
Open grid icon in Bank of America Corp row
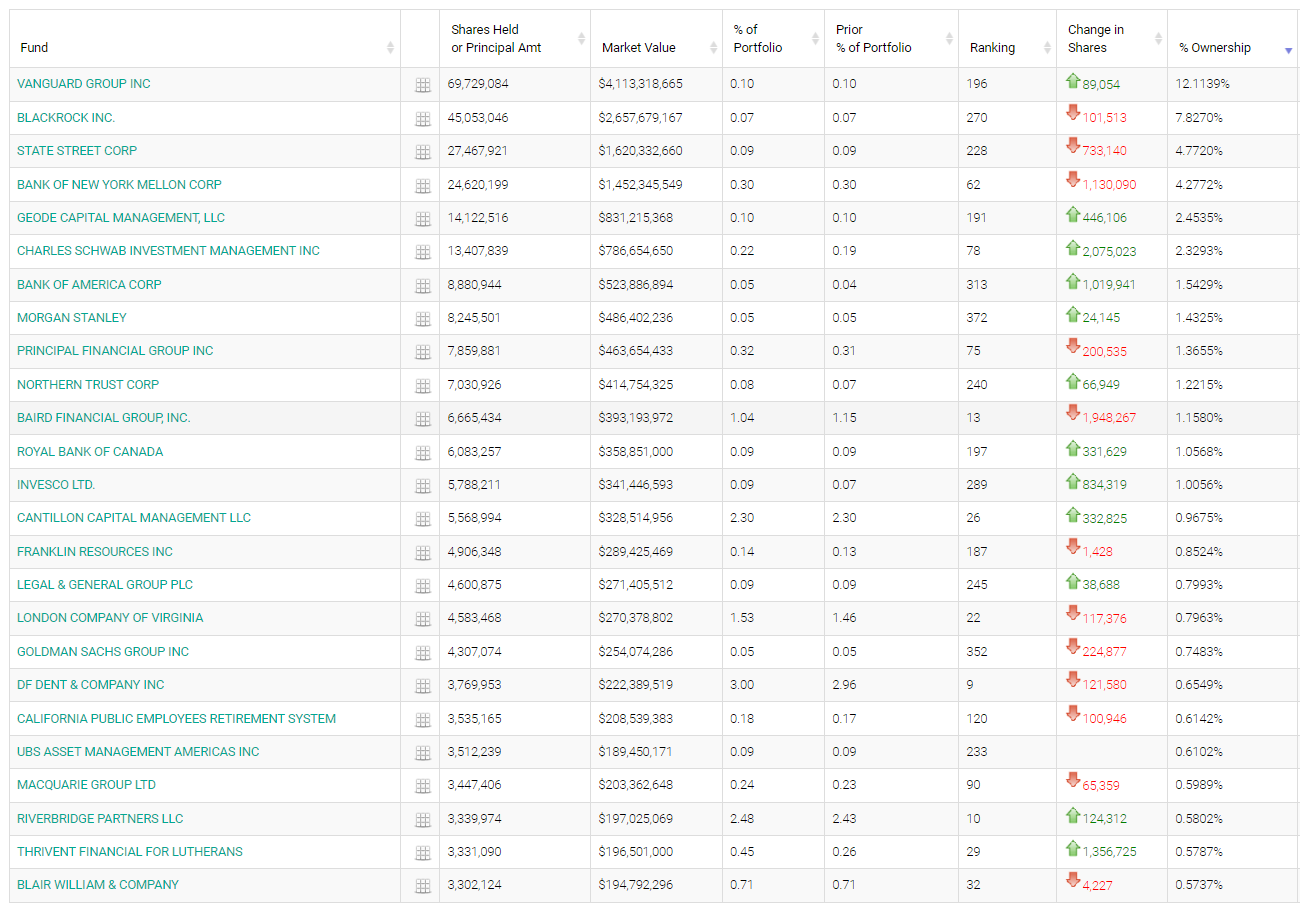pyautogui.click(x=423, y=286)
